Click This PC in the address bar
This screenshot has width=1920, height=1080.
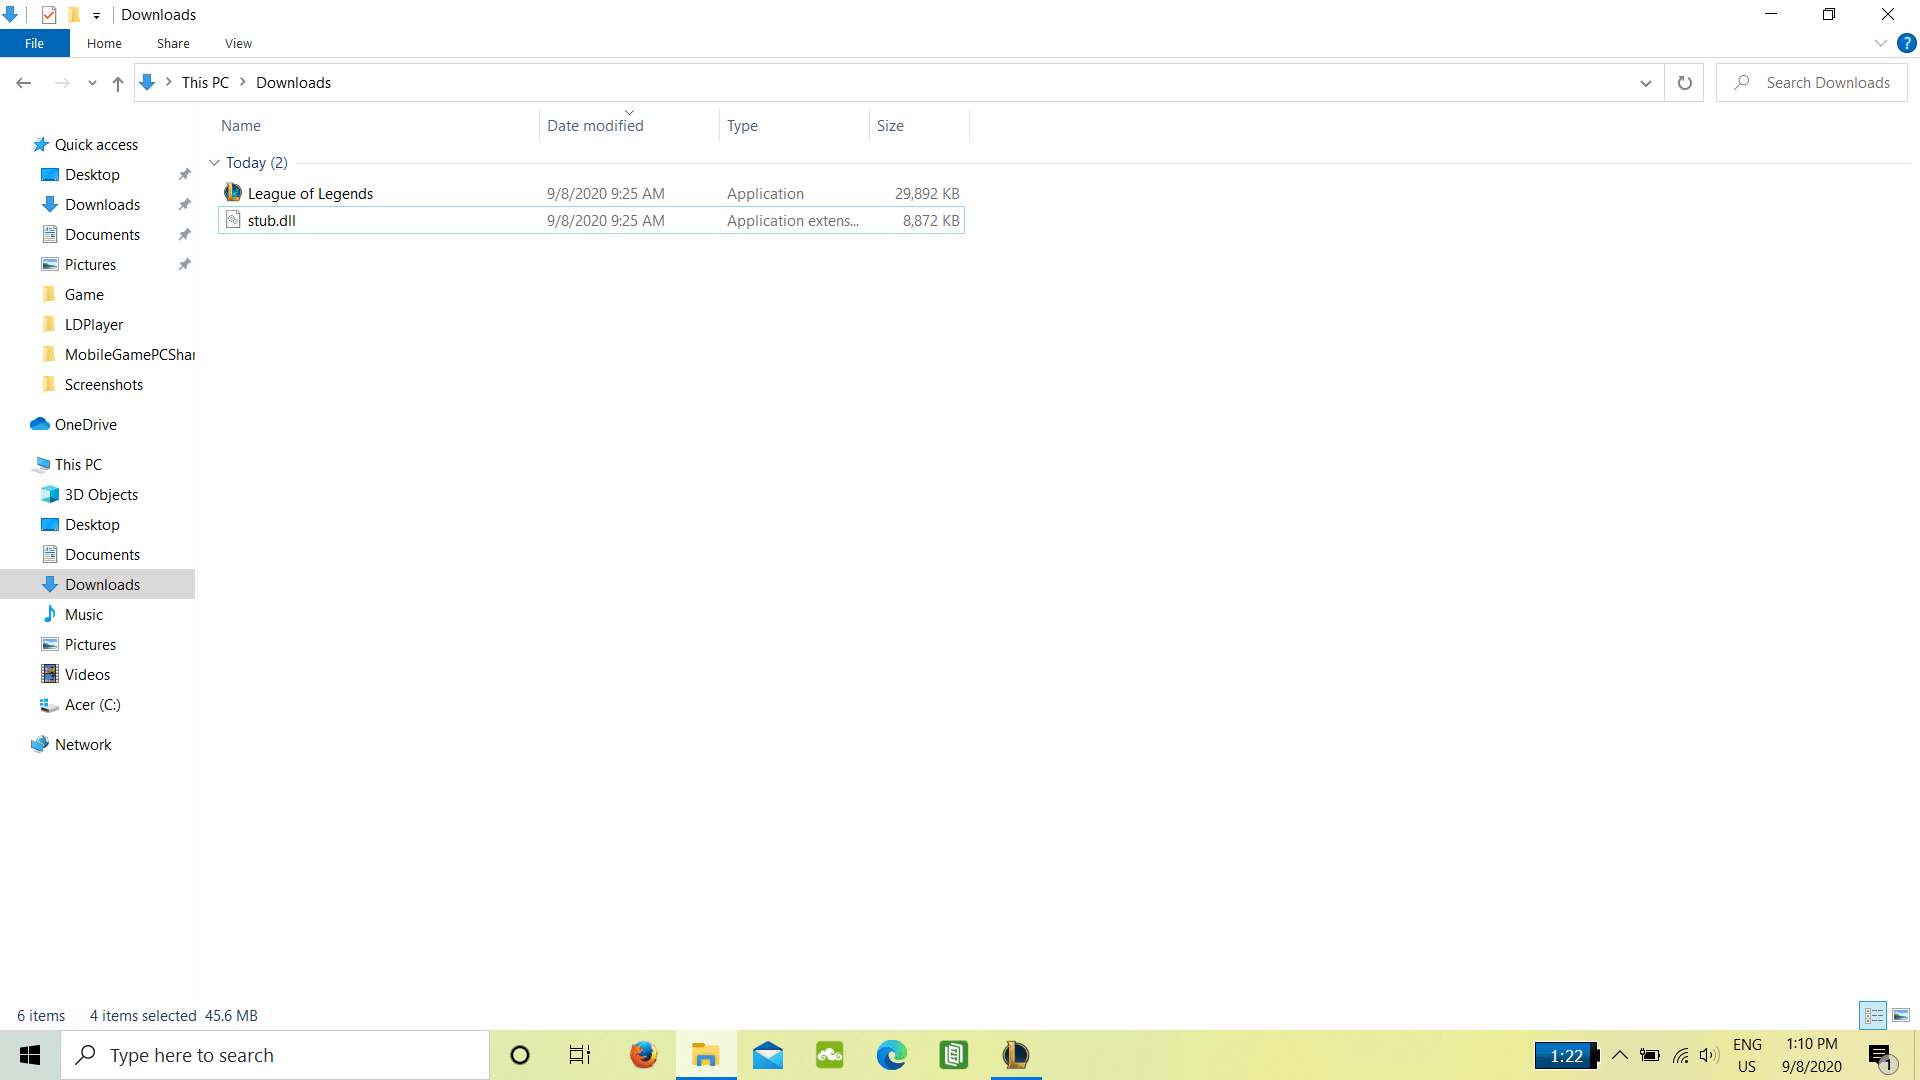[205, 83]
